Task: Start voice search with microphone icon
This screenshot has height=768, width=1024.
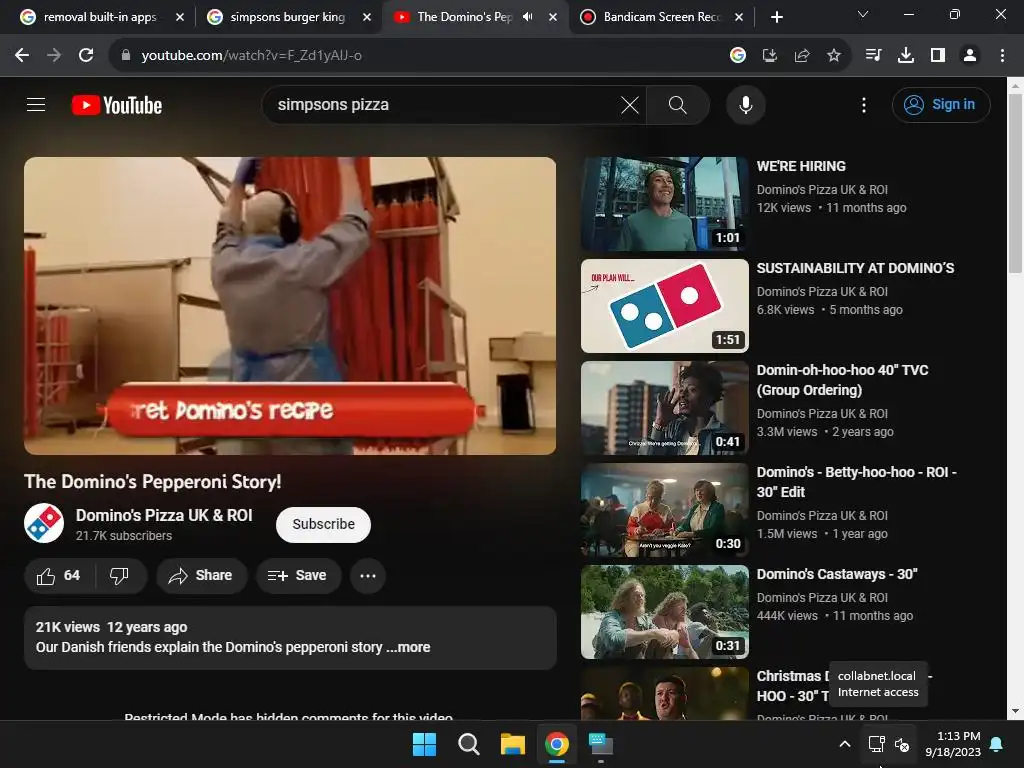Action: click(746, 104)
